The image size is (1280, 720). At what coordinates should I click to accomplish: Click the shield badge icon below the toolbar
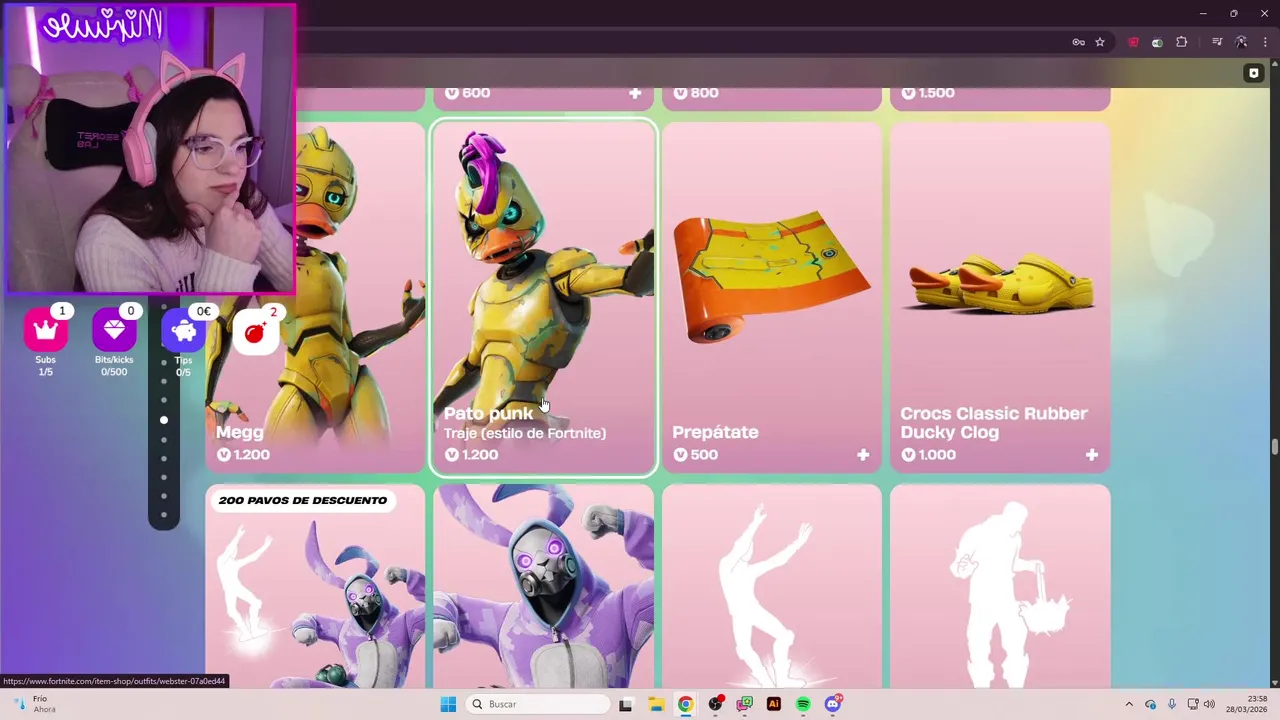click(1254, 73)
